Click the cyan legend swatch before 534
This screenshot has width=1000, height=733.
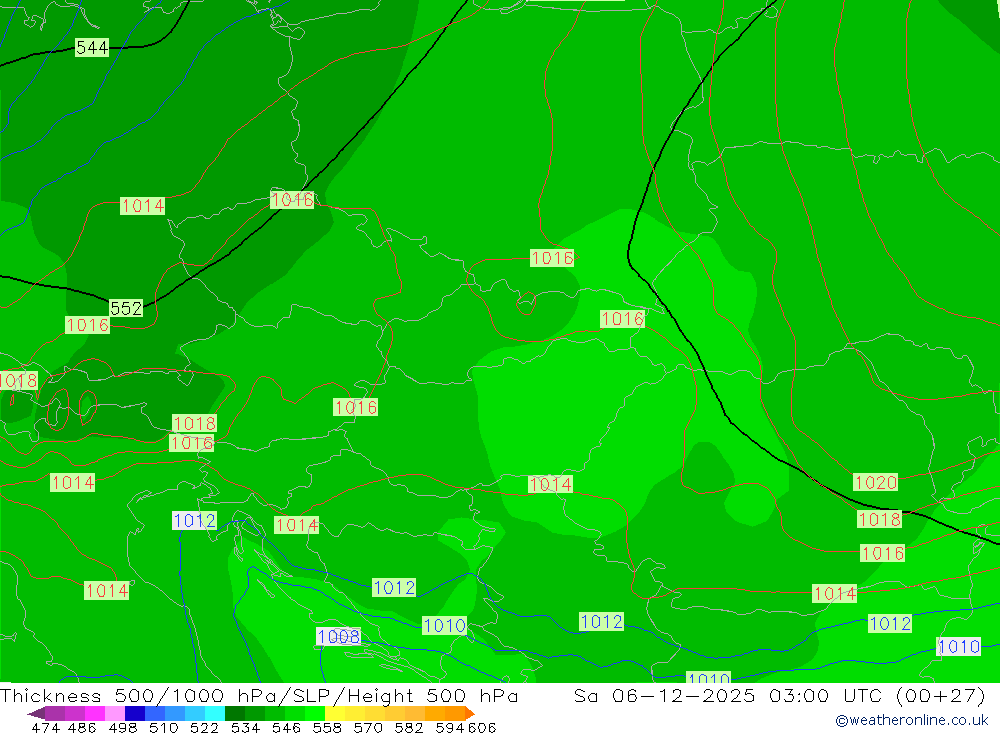214,713
